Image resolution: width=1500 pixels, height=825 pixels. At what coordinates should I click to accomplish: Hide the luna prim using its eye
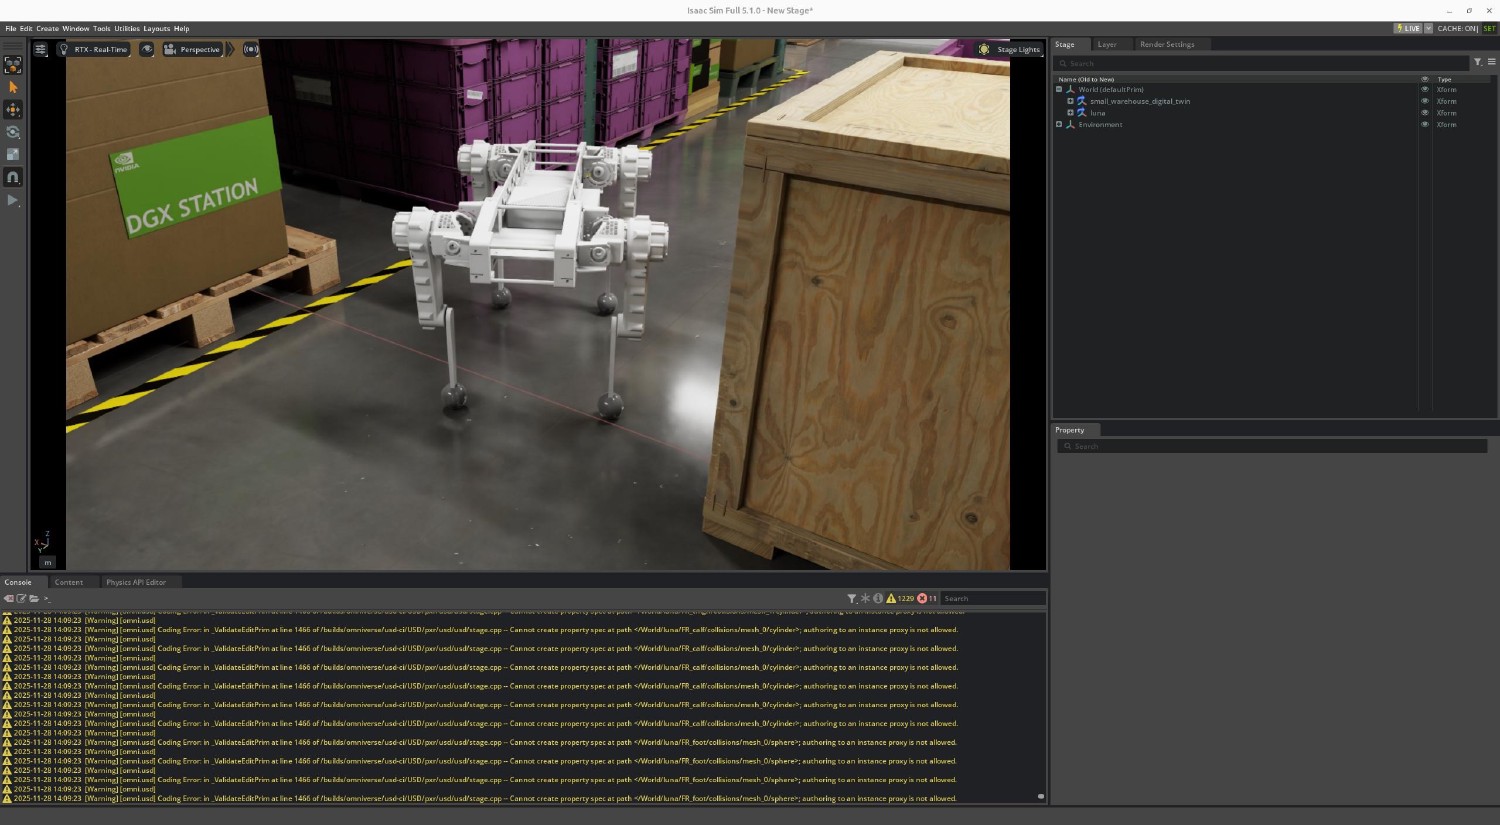click(1425, 113)
